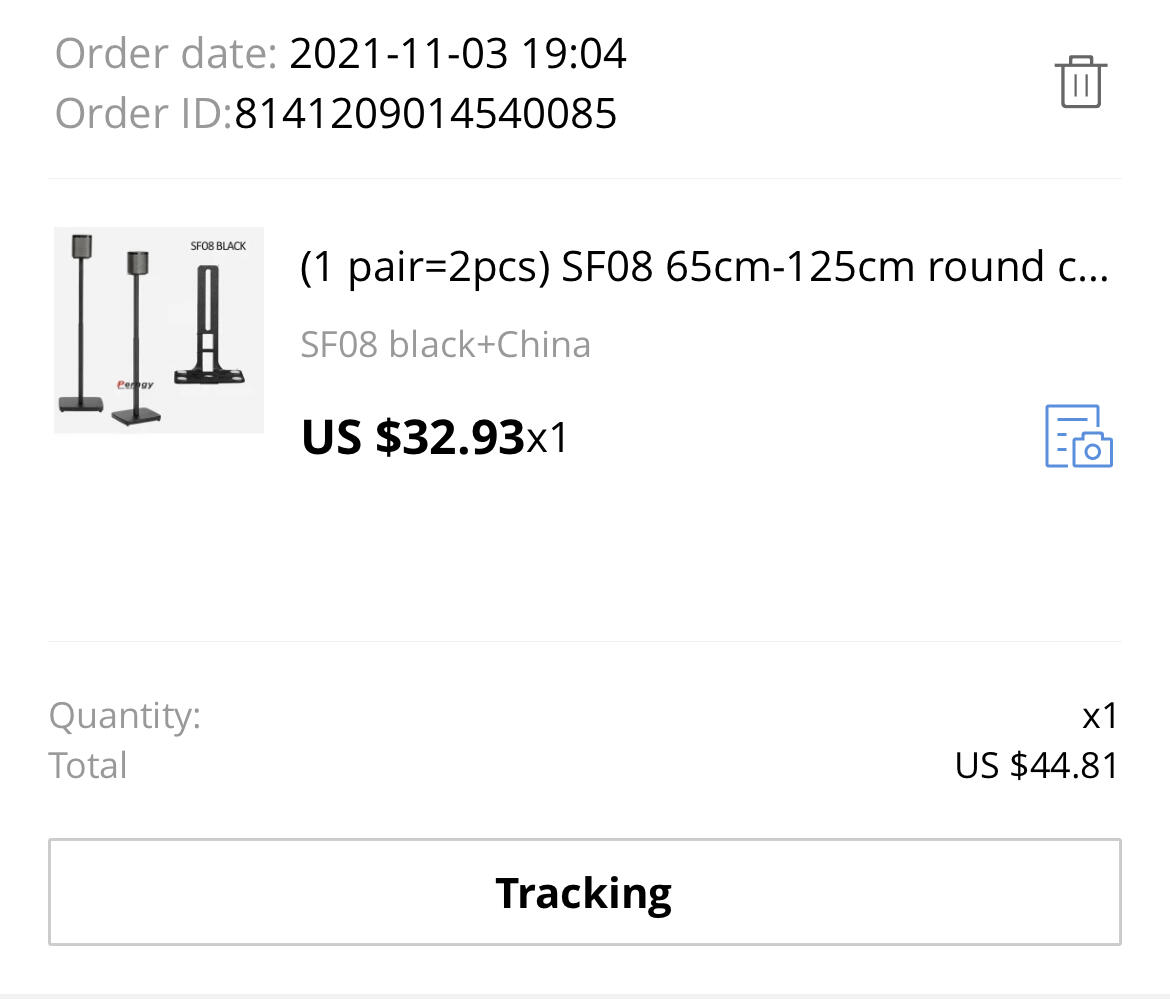Select the SF08 black+China variant text
1170x999 pixels.
pos(445,345)
